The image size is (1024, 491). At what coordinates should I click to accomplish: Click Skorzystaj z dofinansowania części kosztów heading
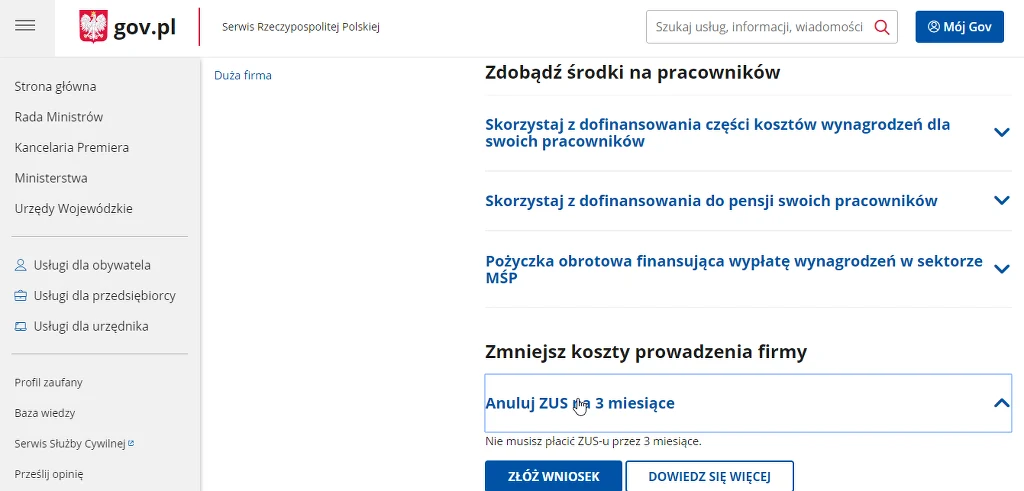(718, 133)
